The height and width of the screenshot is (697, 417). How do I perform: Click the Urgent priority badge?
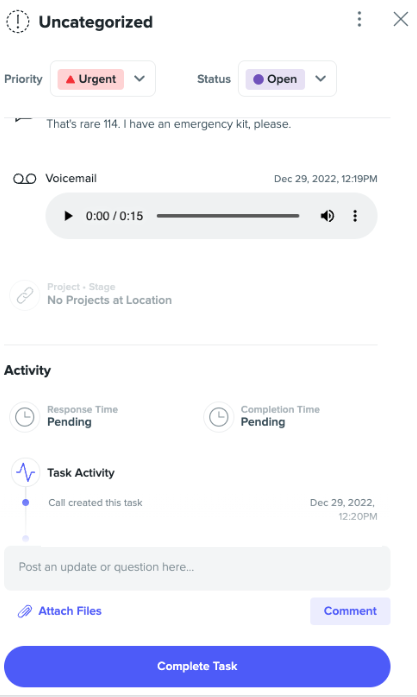(x=91, y=79)
